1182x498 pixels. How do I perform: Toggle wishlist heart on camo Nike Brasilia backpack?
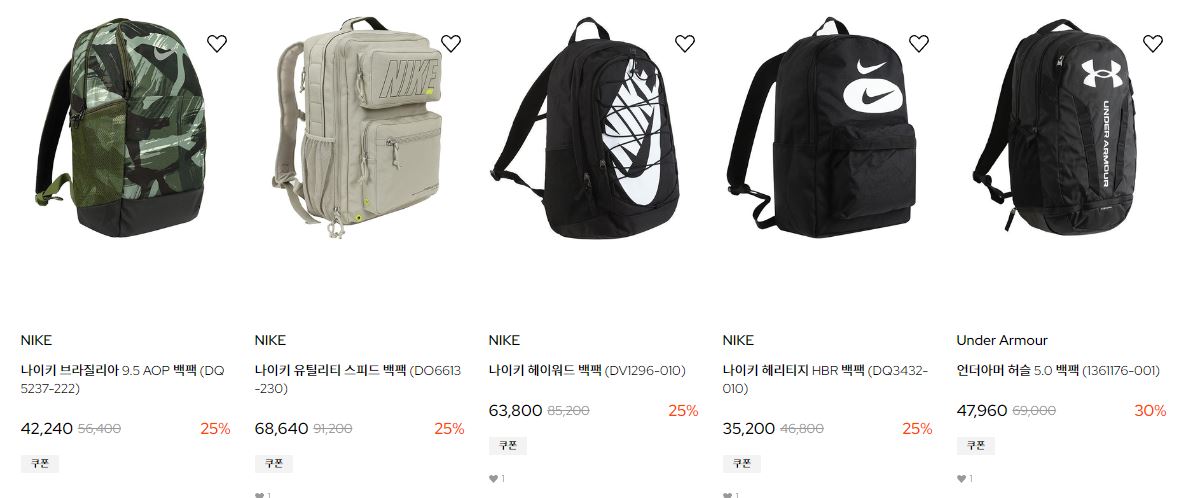[x=216, y=44]
